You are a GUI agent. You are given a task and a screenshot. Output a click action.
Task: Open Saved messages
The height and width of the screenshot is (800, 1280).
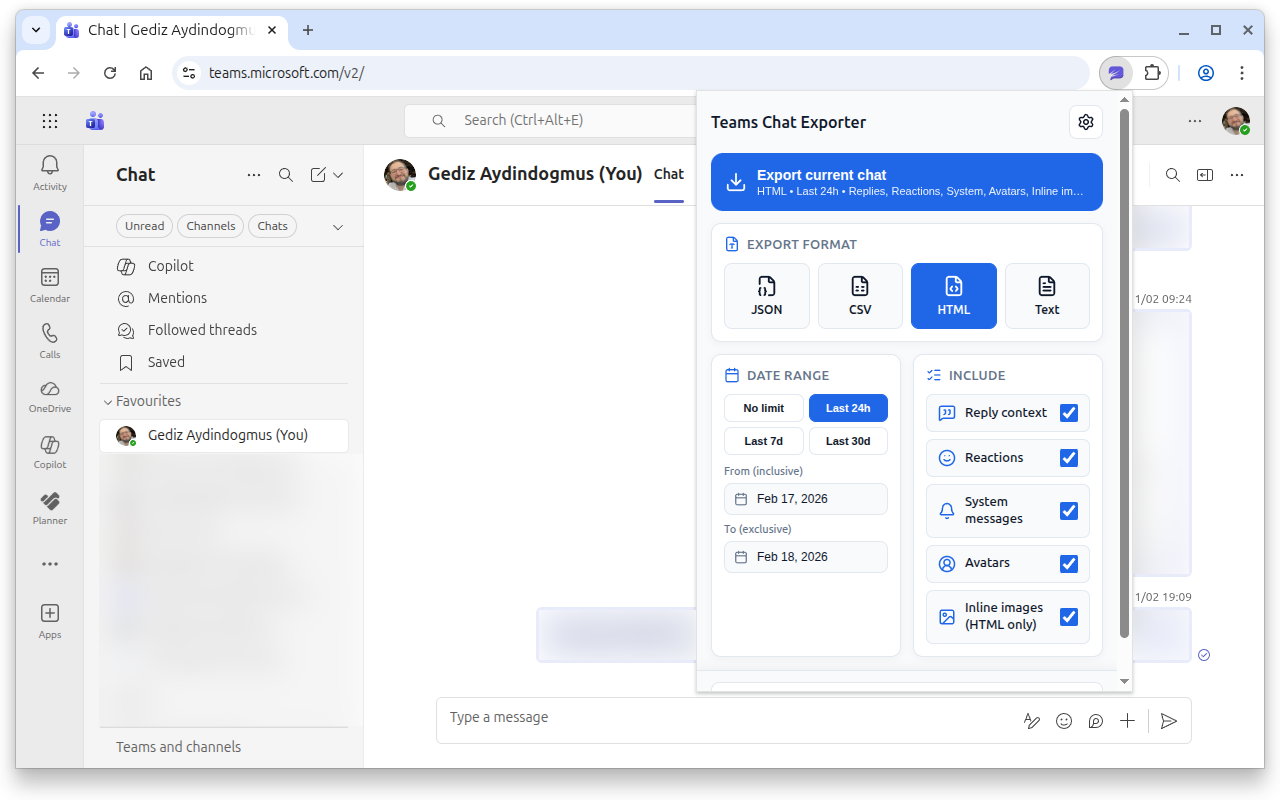click(x=224, y=362)
